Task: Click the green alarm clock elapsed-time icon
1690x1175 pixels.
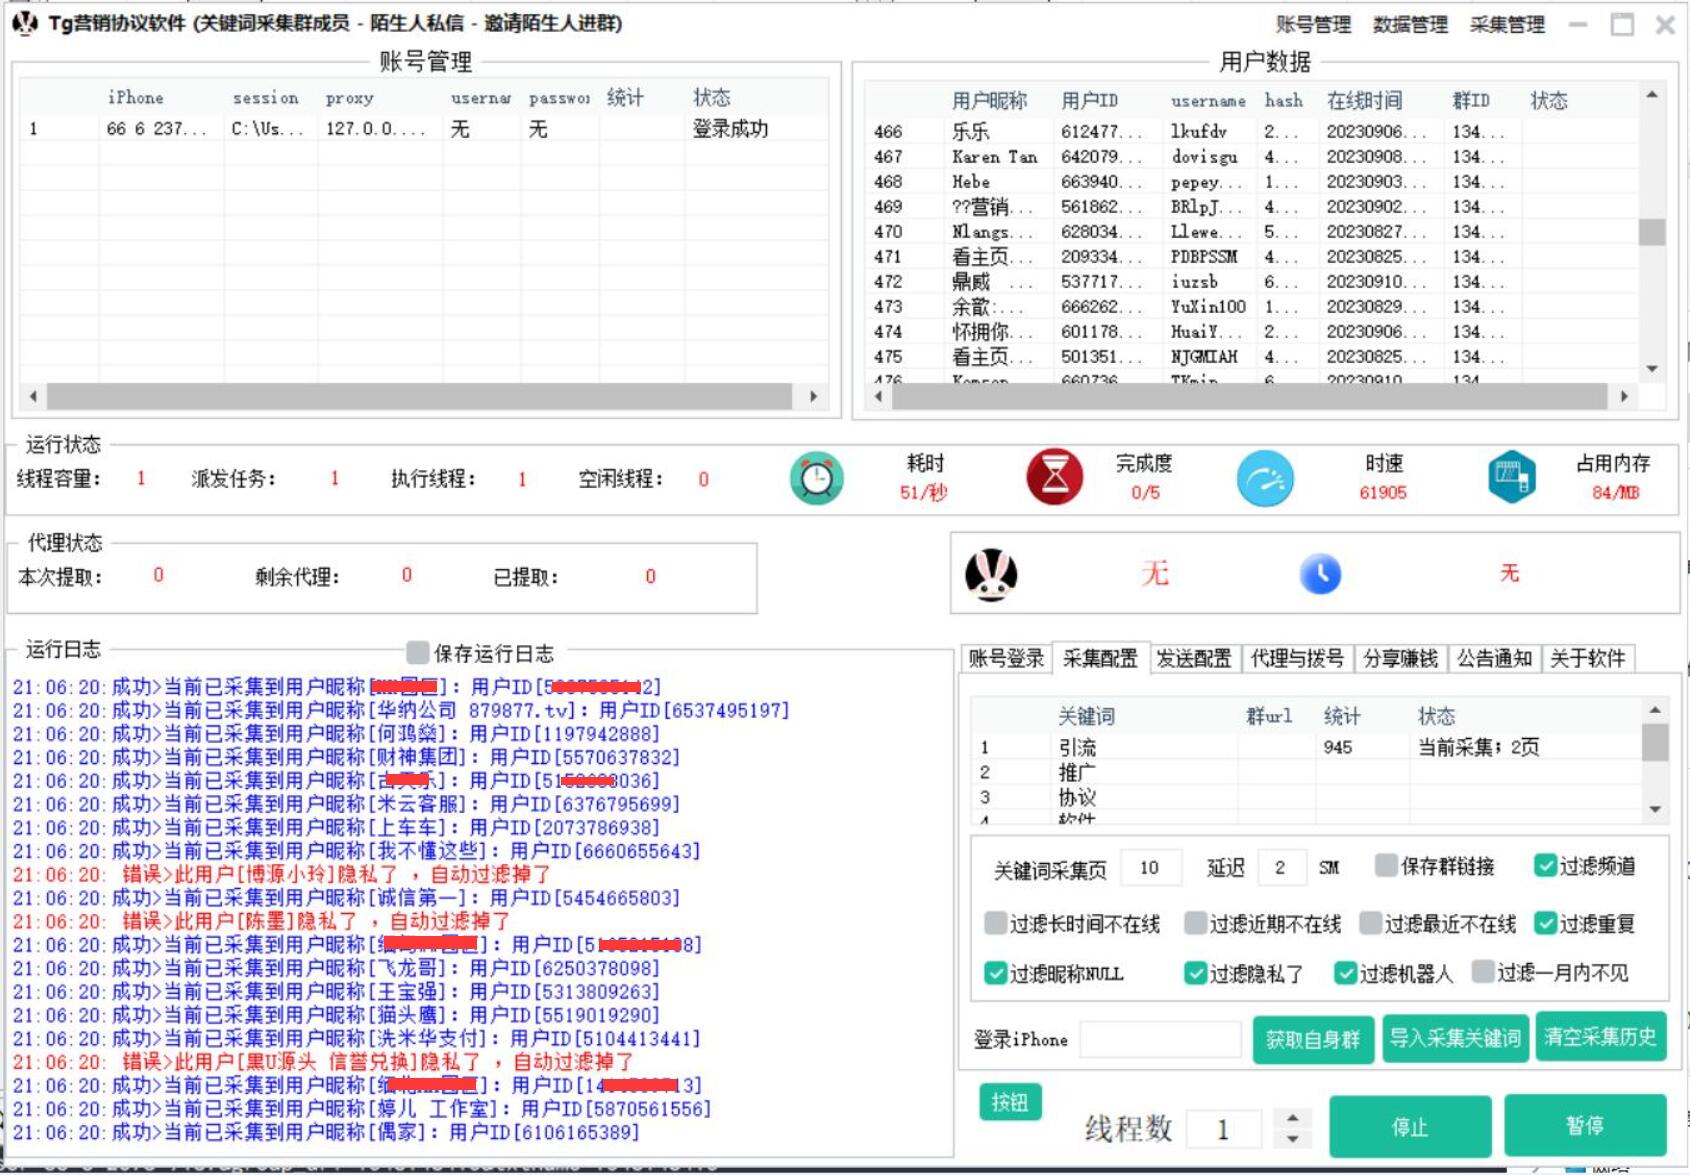Action: (816, 479)
